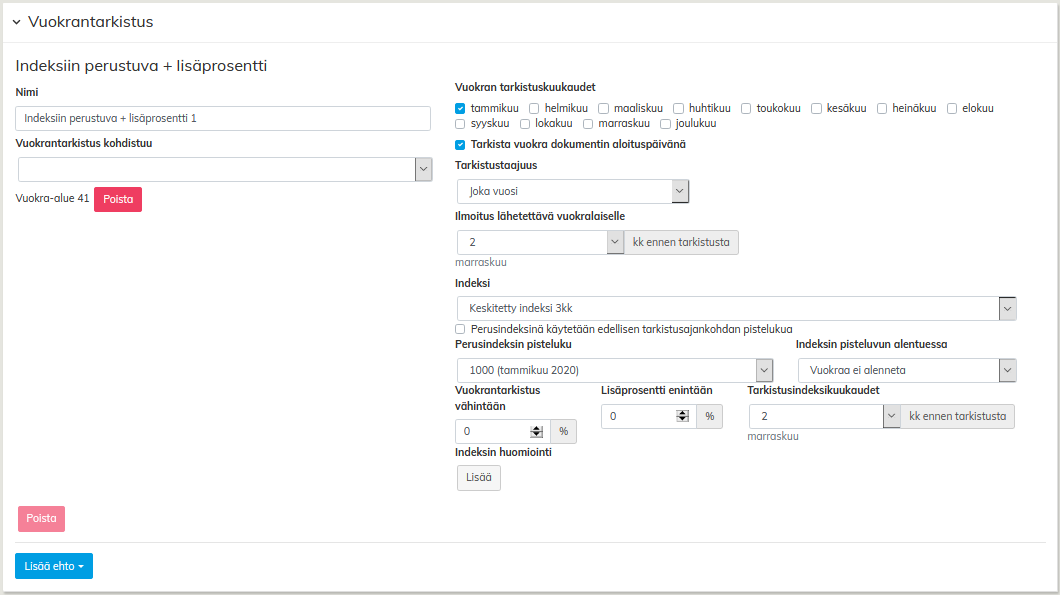Open the Tarkistusindeksikuukaudet months dropdown

tap(891, 416)
